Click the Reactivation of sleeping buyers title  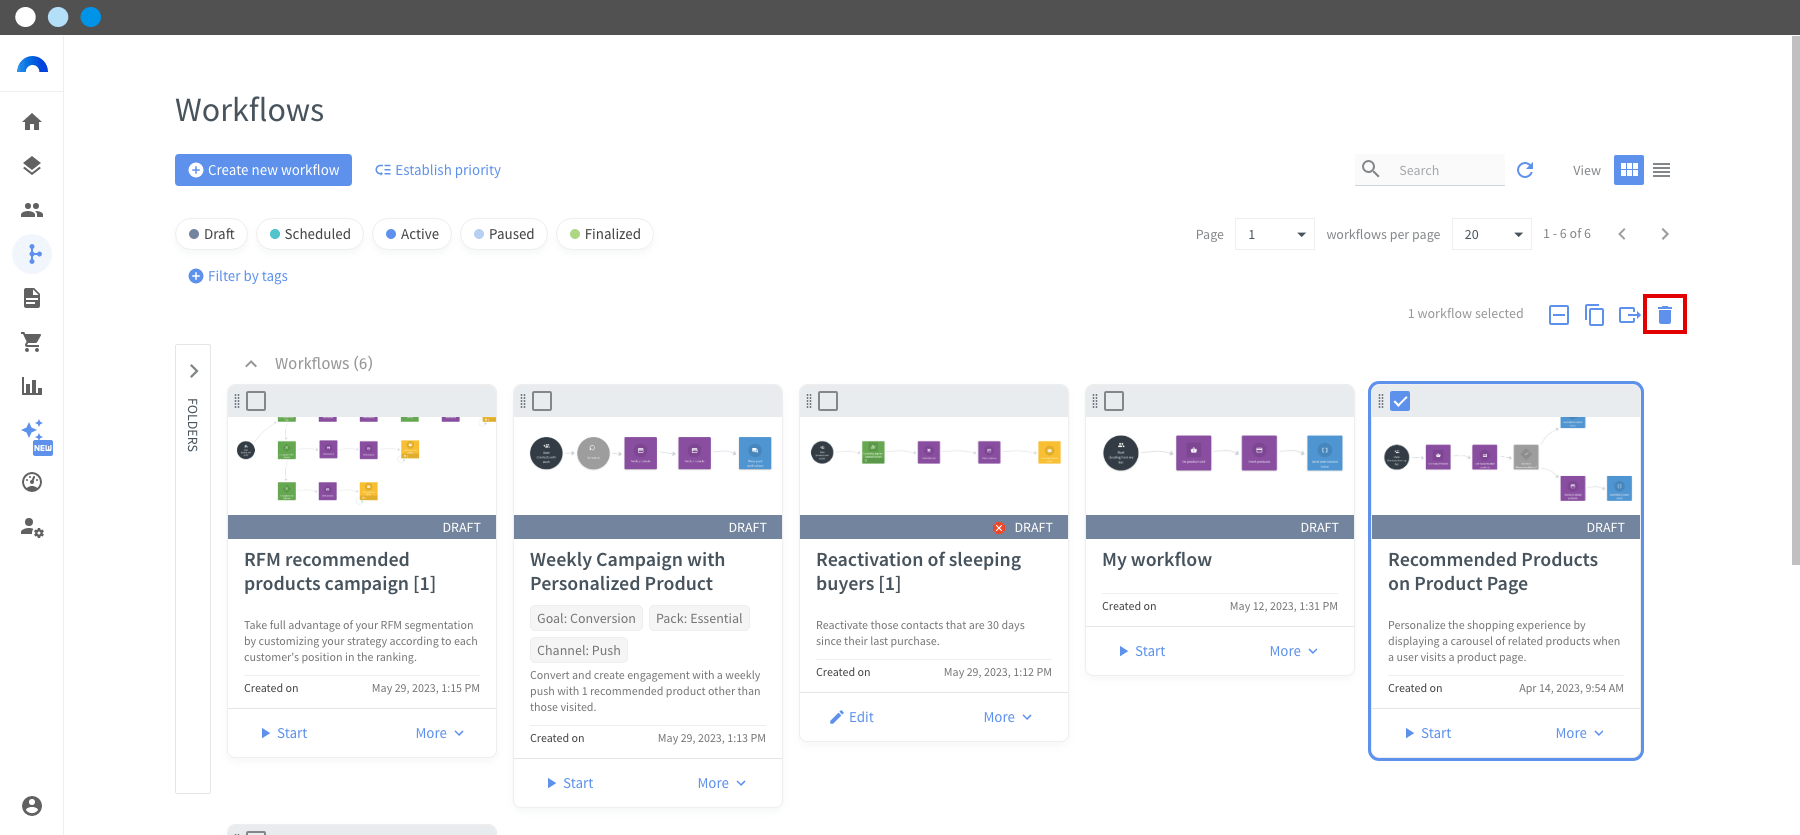(x=918, y=572)
